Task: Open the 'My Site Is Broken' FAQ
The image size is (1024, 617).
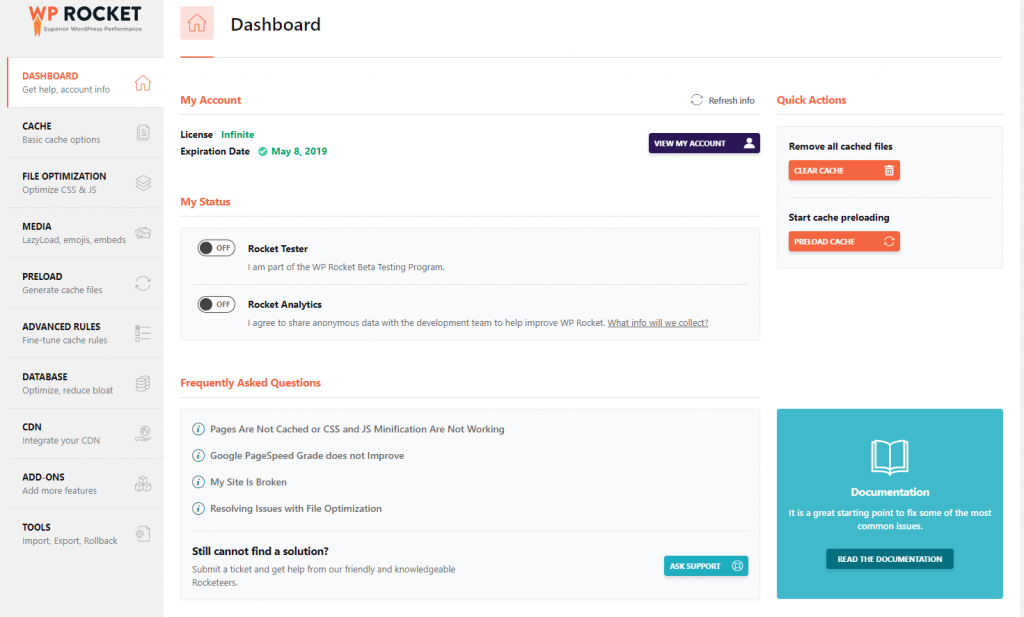Action: pos(248,482)
